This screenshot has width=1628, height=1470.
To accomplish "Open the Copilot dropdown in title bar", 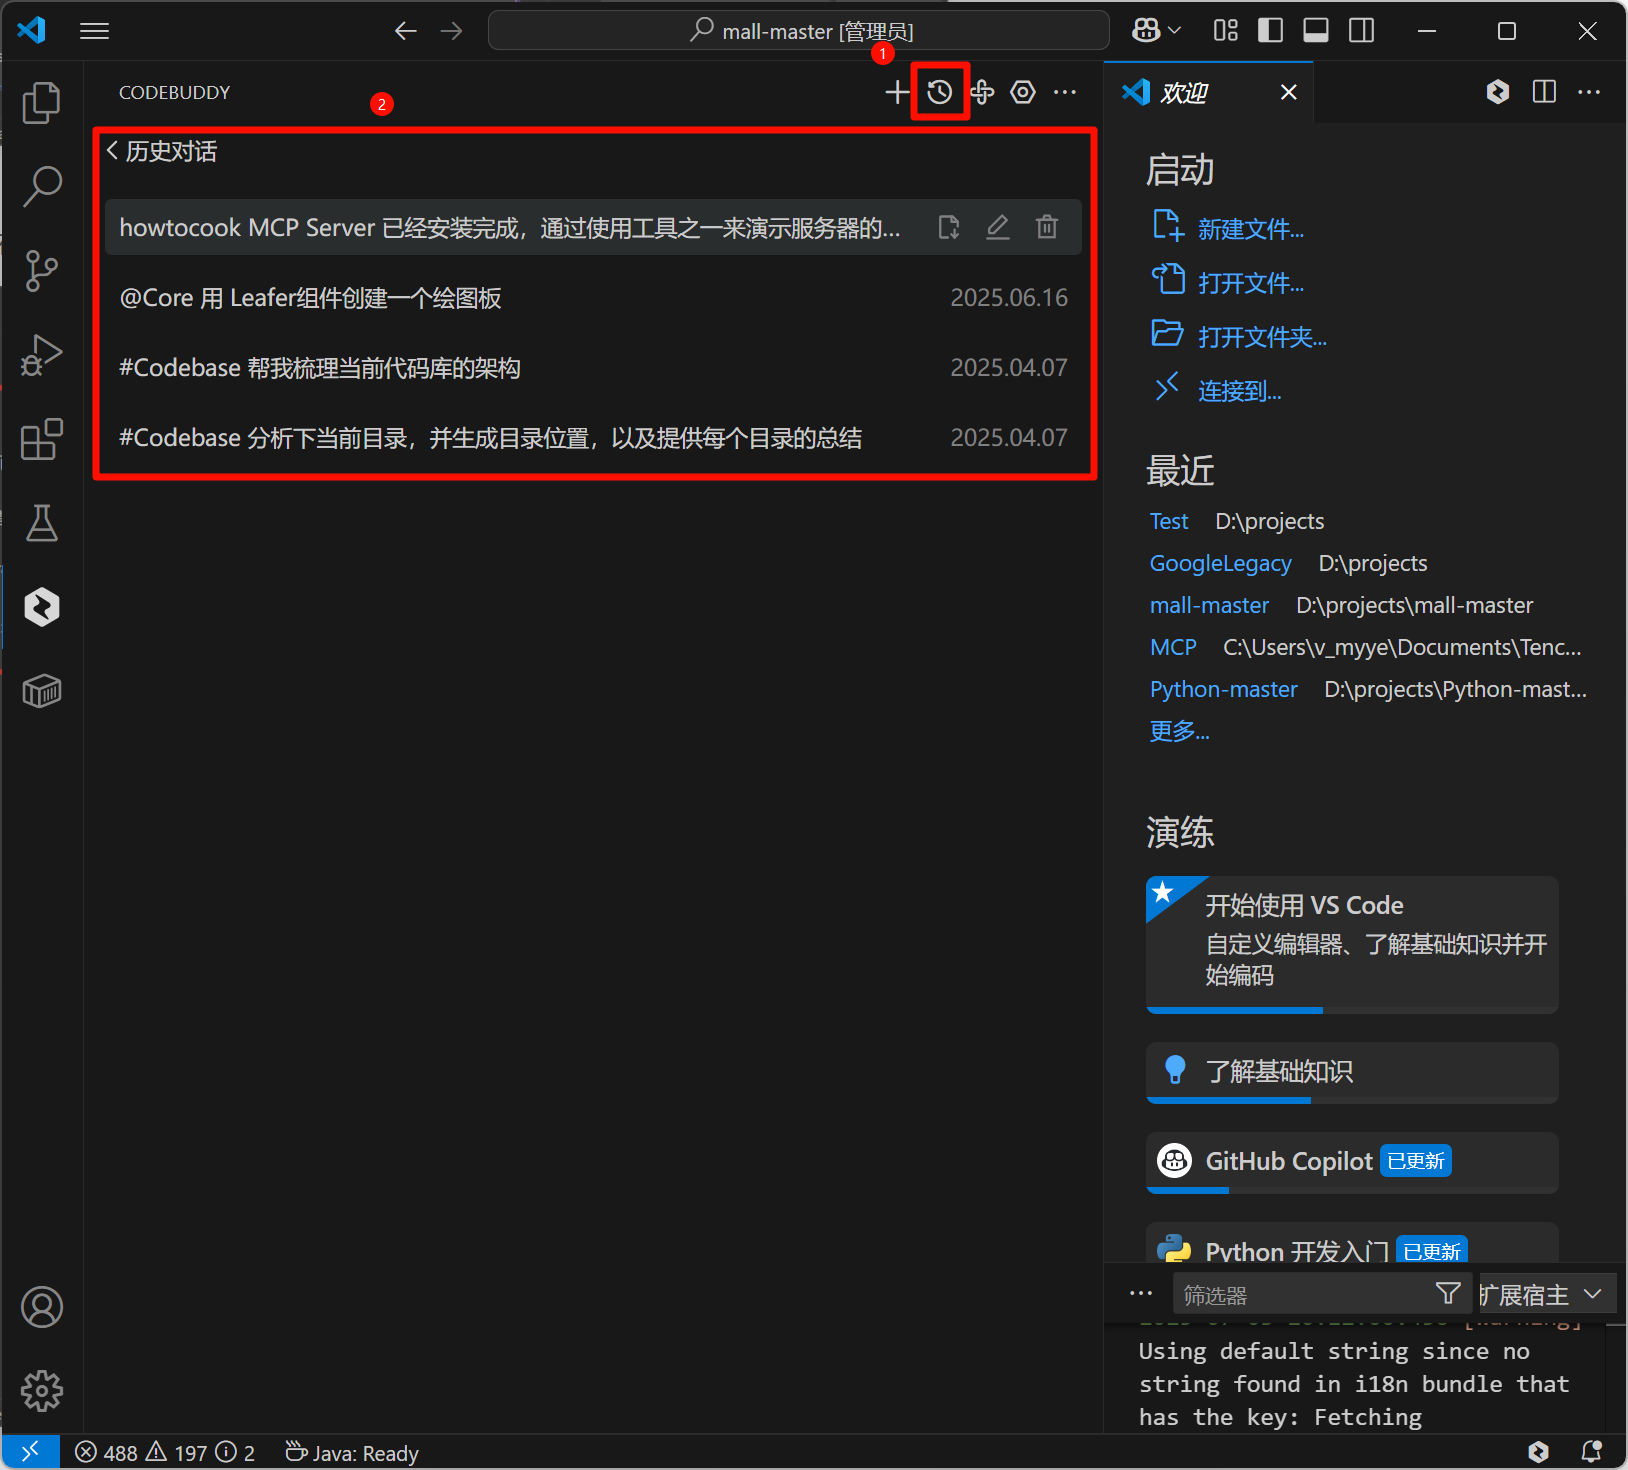I will (1157, 31).
